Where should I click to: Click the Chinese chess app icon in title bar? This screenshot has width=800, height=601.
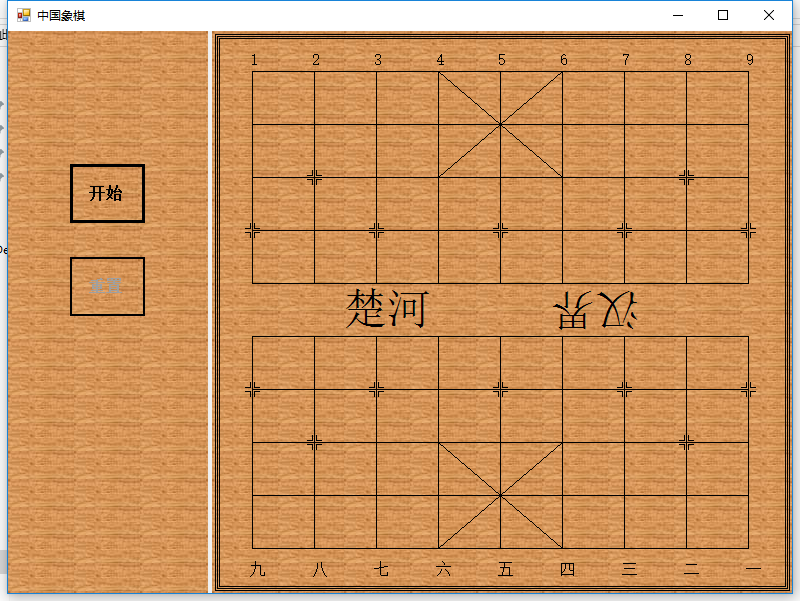(x=23, y=15)
